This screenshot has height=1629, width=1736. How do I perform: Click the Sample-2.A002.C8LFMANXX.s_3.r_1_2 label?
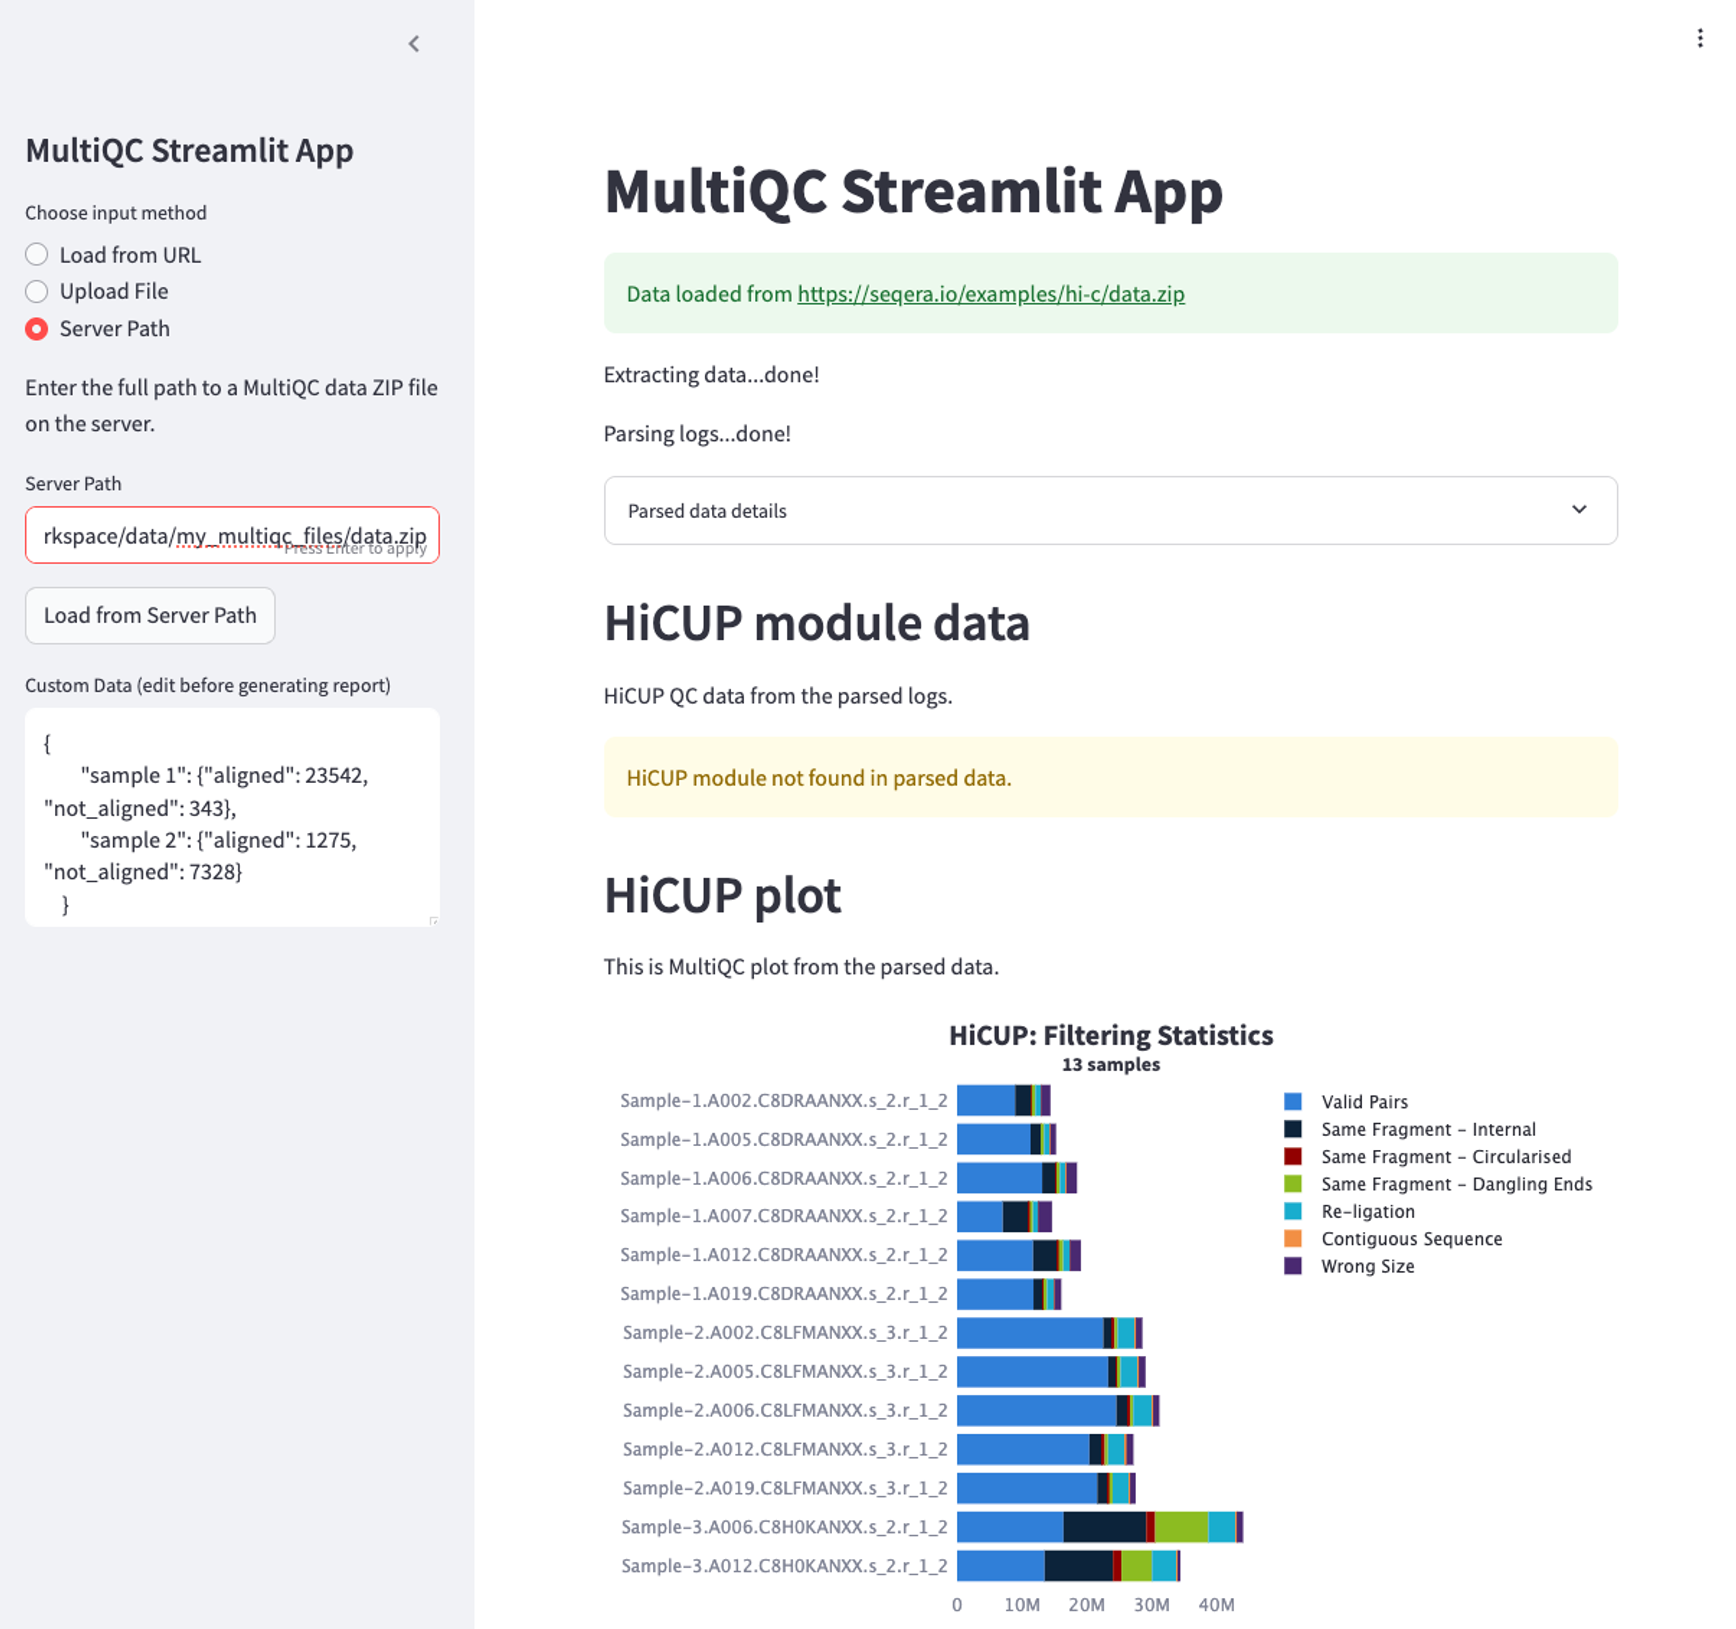tap(785, 1333)
